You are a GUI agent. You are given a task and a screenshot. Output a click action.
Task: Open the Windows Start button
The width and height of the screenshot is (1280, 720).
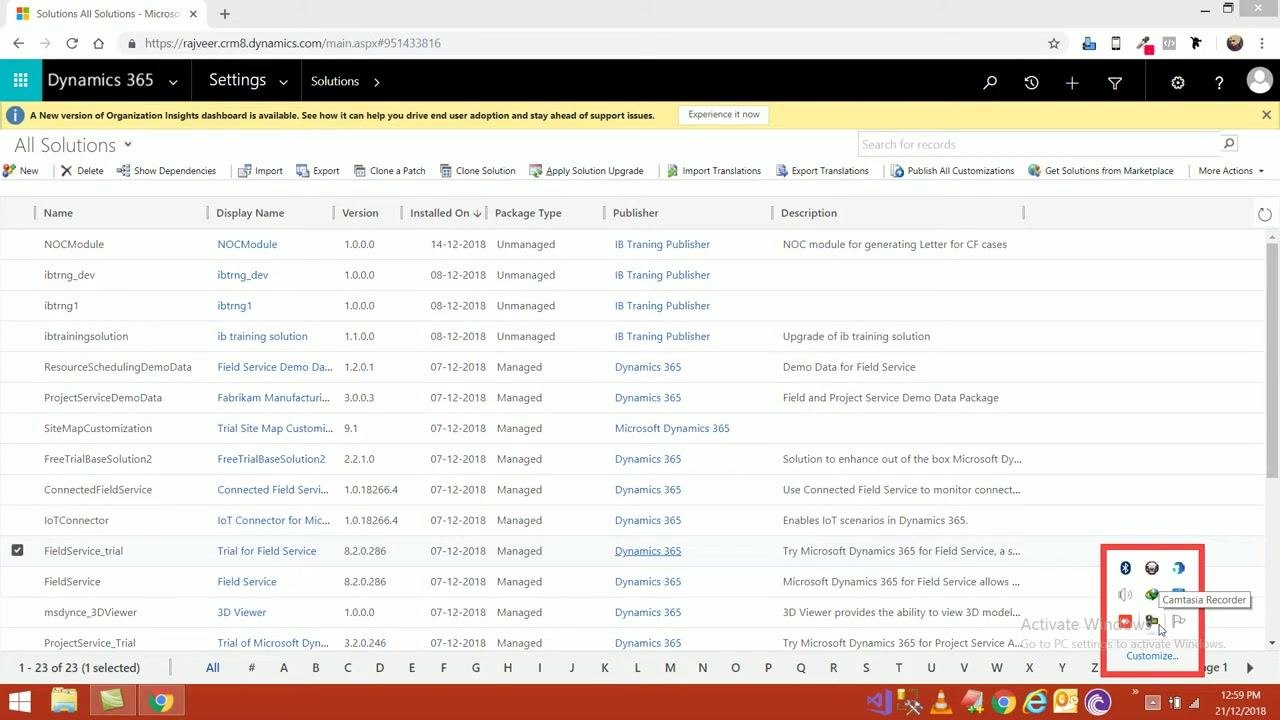coord(19,702)
